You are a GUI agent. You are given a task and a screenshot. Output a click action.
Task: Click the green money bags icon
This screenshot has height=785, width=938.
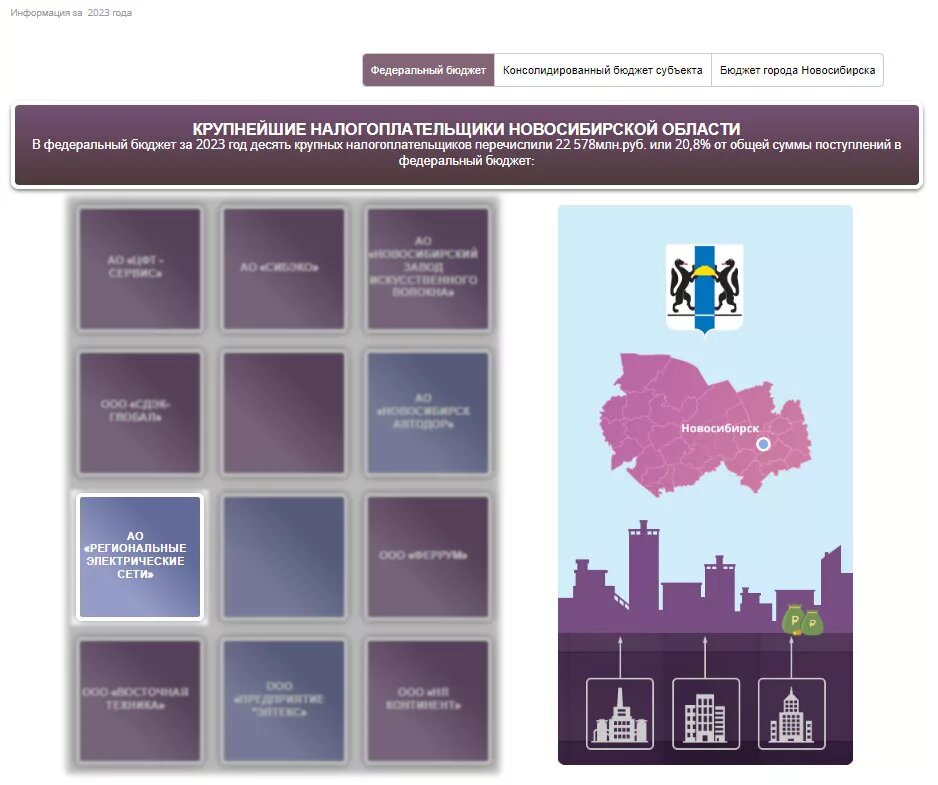803,620
